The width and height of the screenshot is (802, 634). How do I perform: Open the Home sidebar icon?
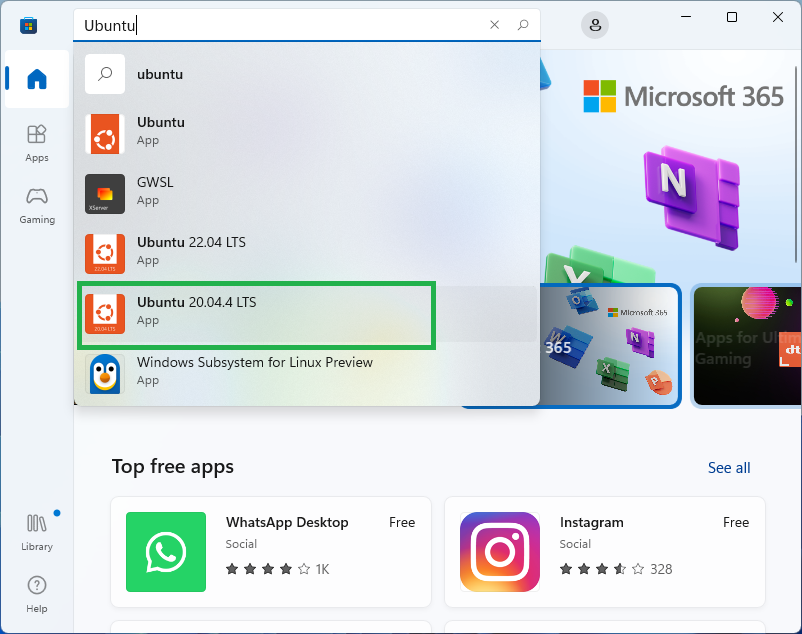tap(37, 79)
